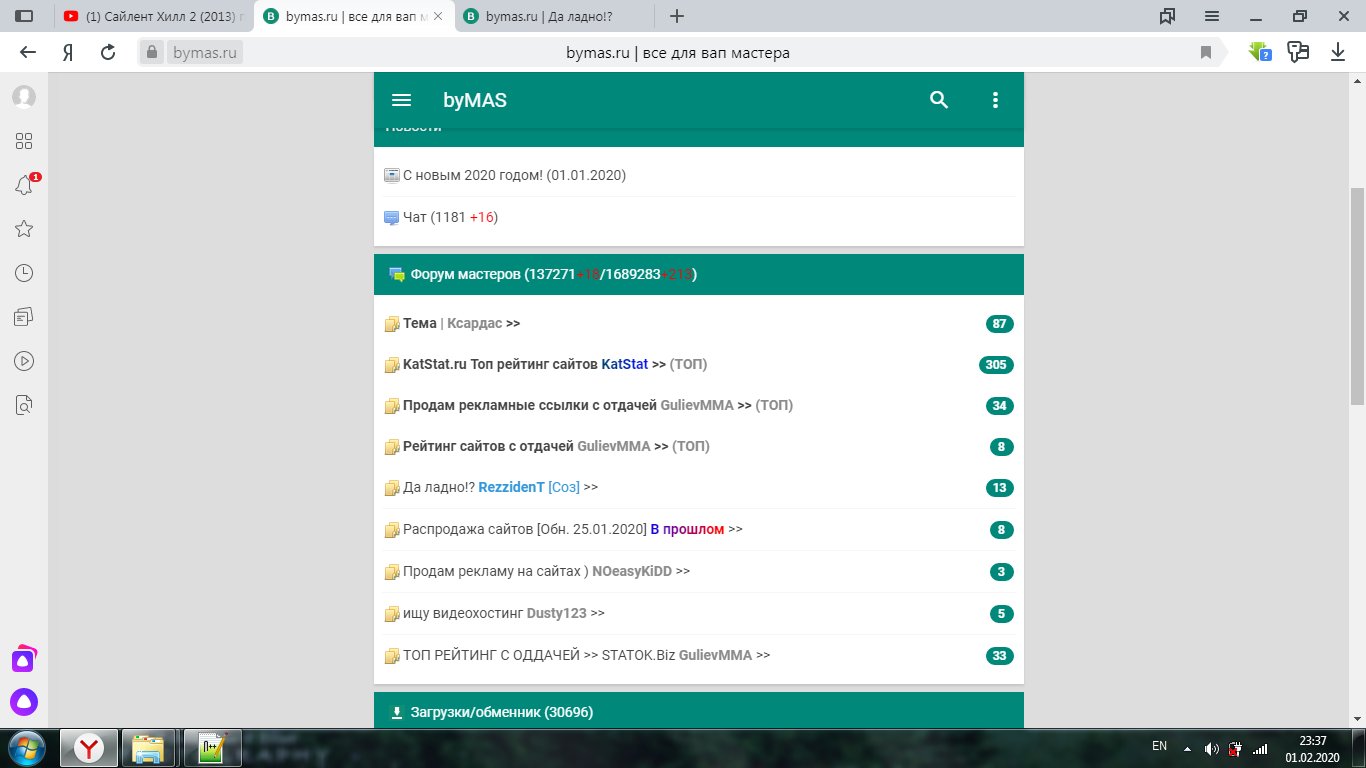Open the byMAS hamburger menu

(x=401, y=100)
